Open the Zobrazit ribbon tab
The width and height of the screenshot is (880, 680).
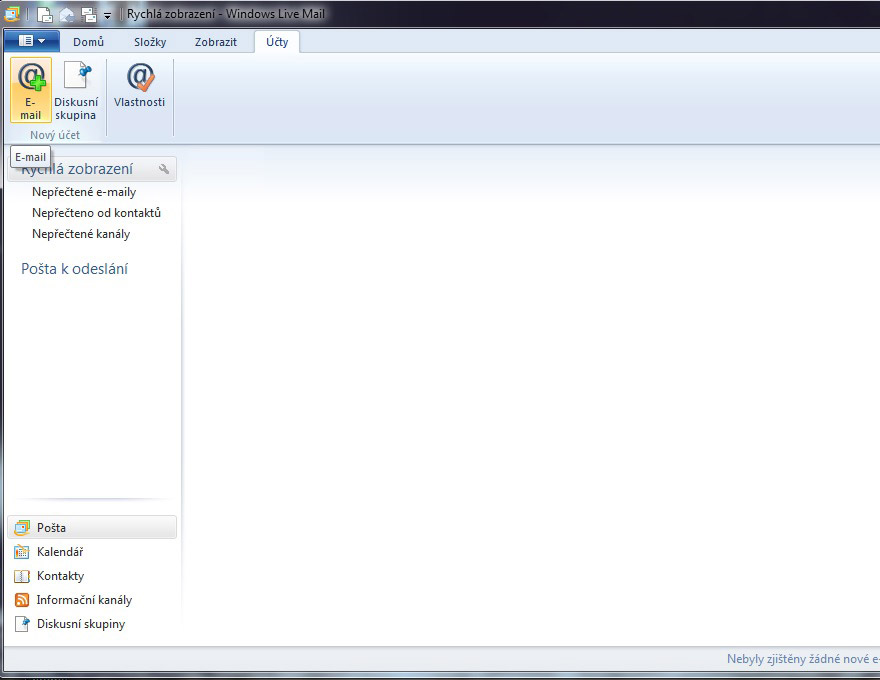(216, 42)
